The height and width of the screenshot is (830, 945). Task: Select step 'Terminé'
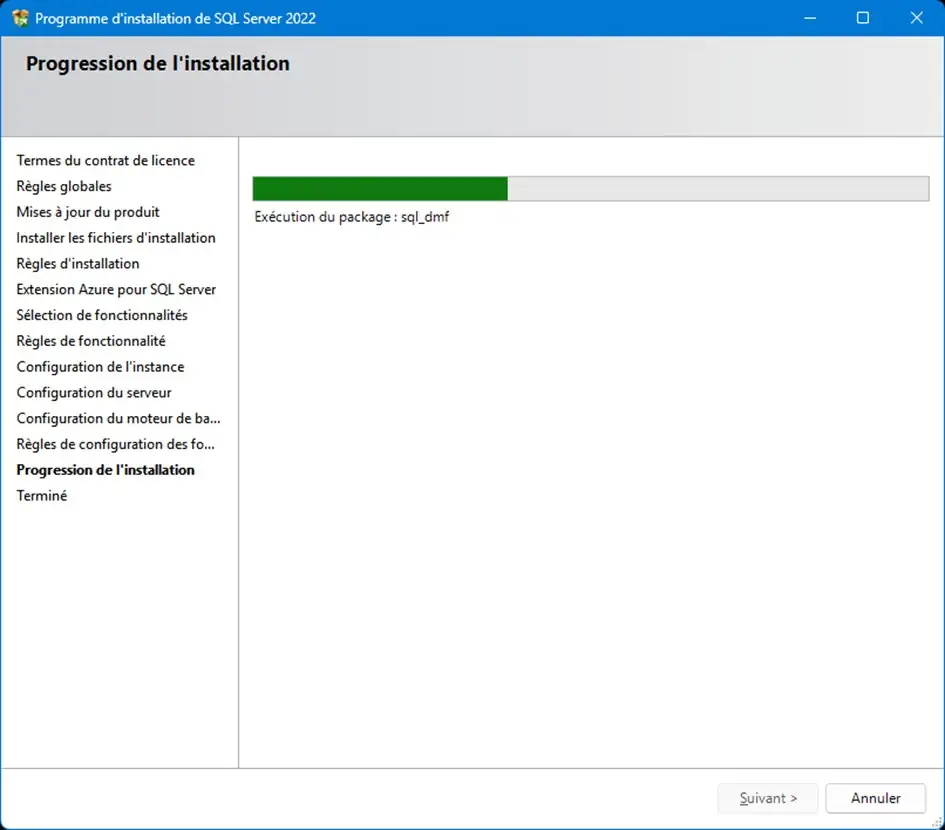click(42, 496)
